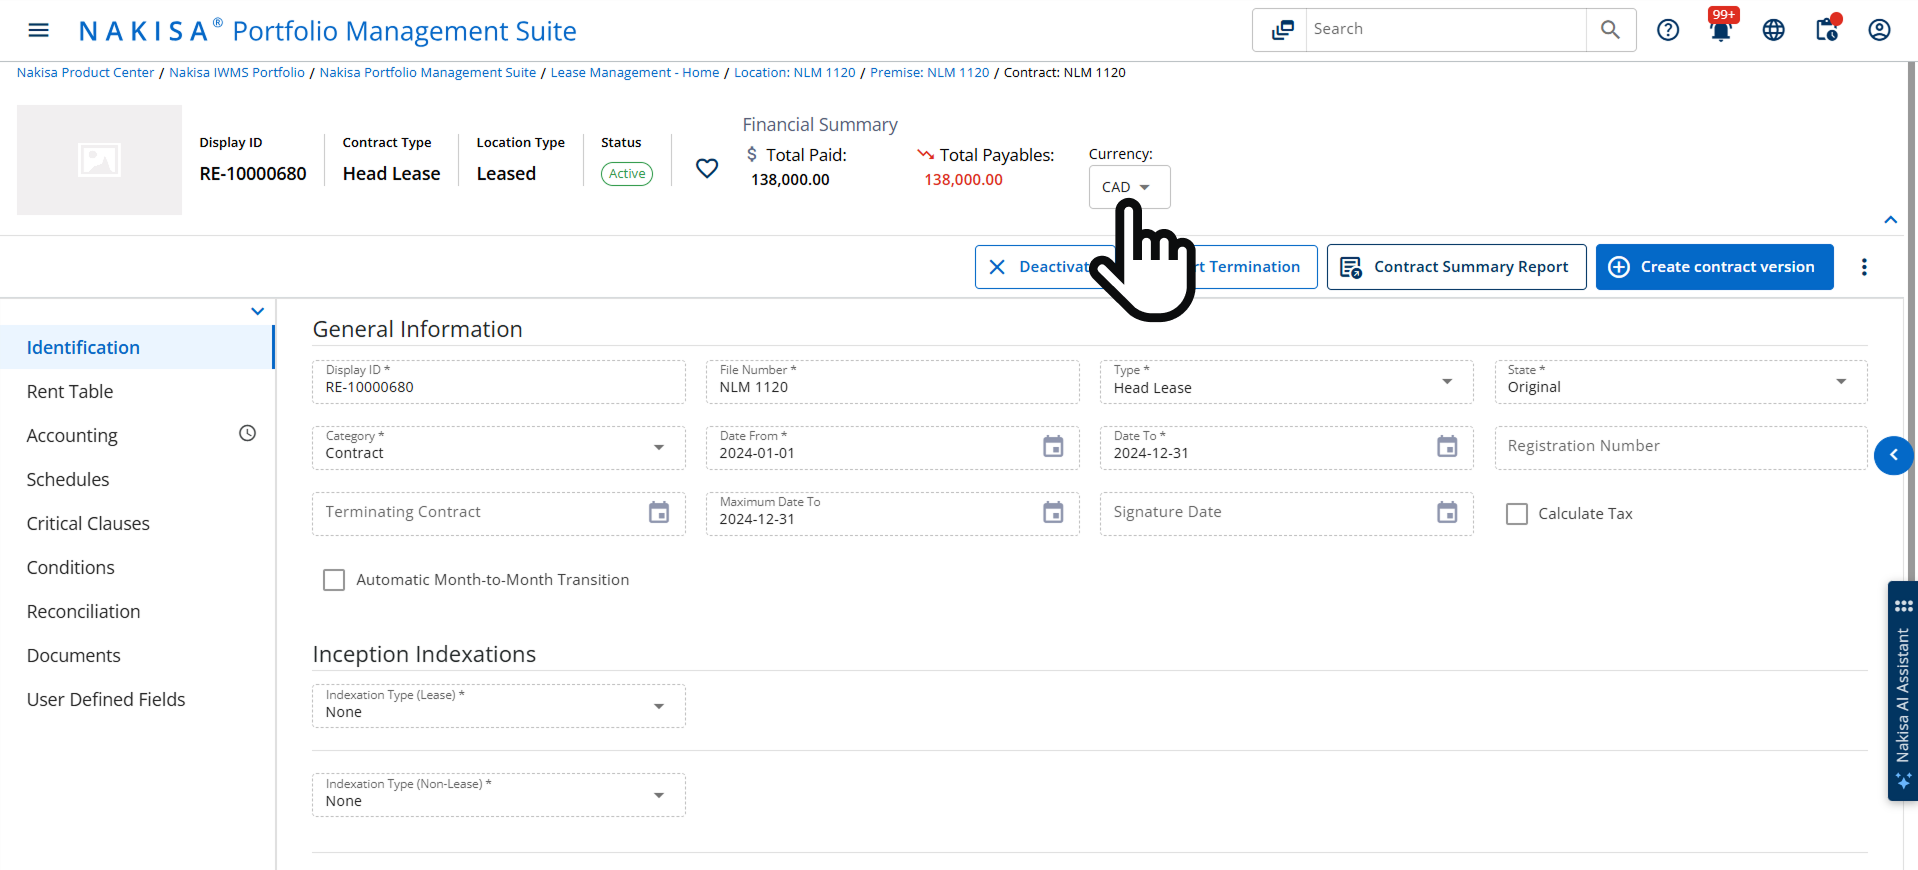The image size is (1918, 870).
Task: Mark contract as favorite with heart icon
Action: pyautogui.click(x=707, y=168)
